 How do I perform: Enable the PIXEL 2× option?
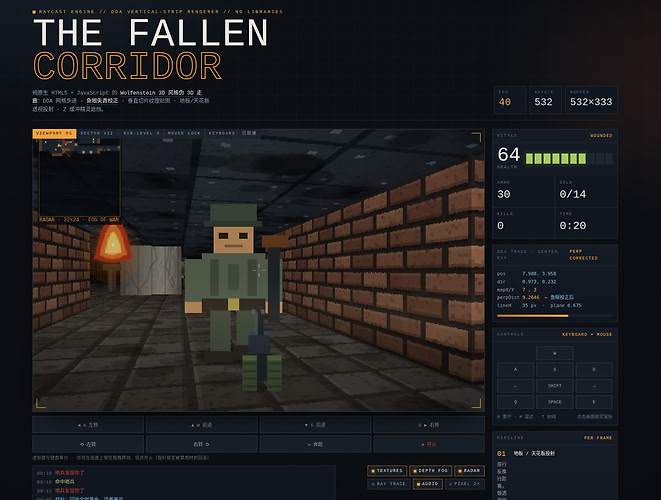[x=465, y=484]
